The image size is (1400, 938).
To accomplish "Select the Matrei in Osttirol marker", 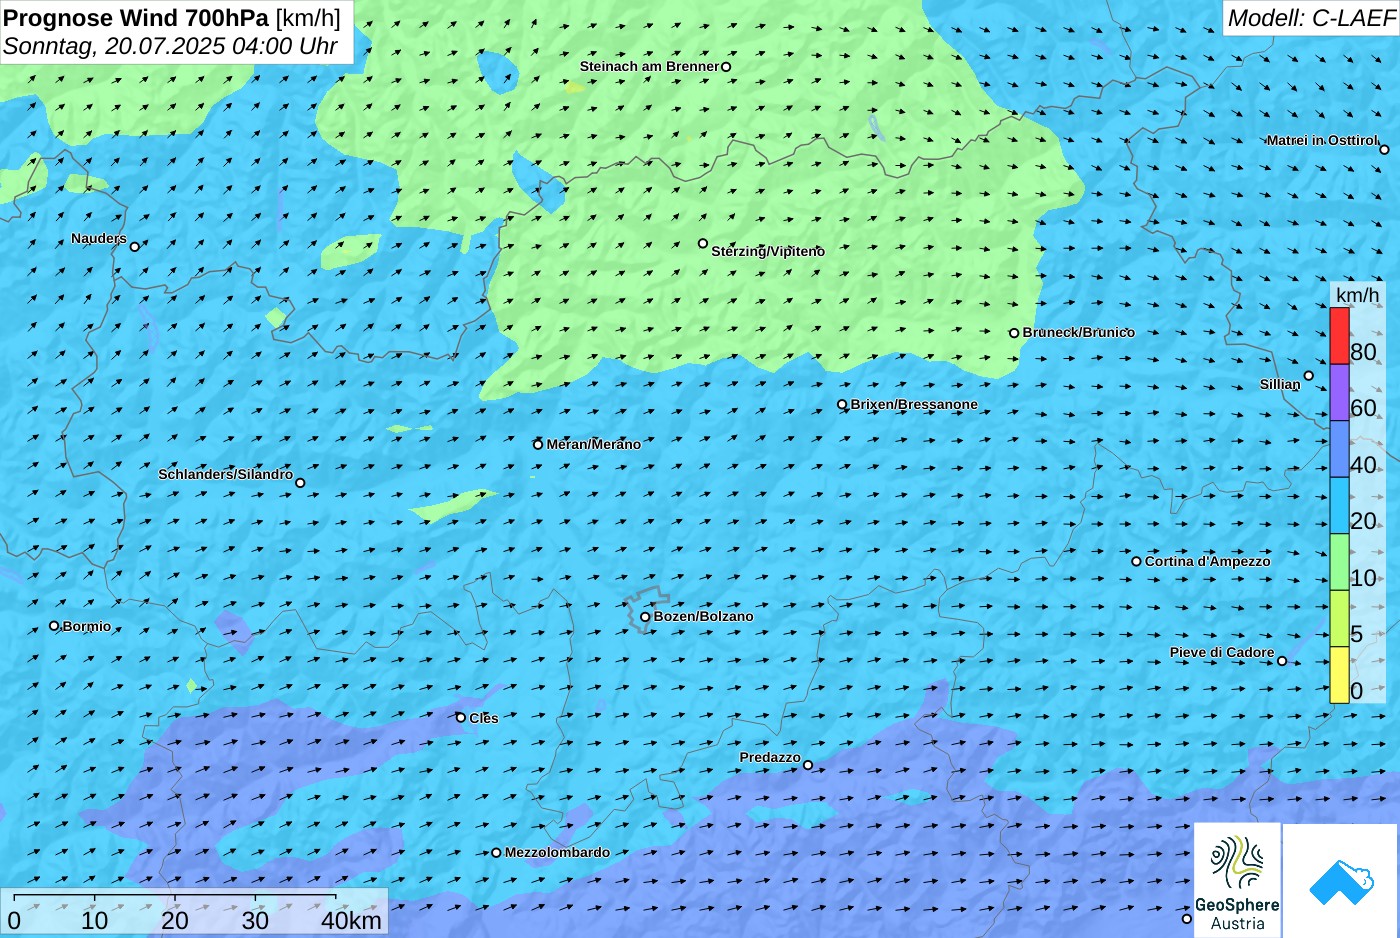I will point(1384,150).
